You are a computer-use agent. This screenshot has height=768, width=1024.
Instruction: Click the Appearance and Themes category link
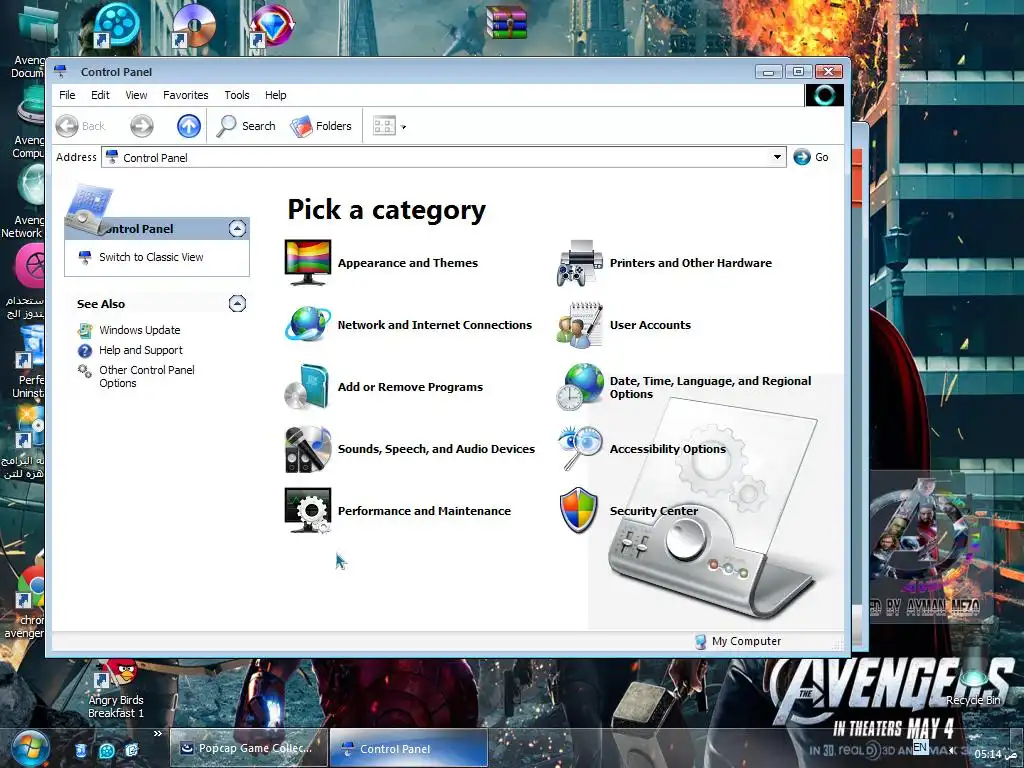coord(408,263)
